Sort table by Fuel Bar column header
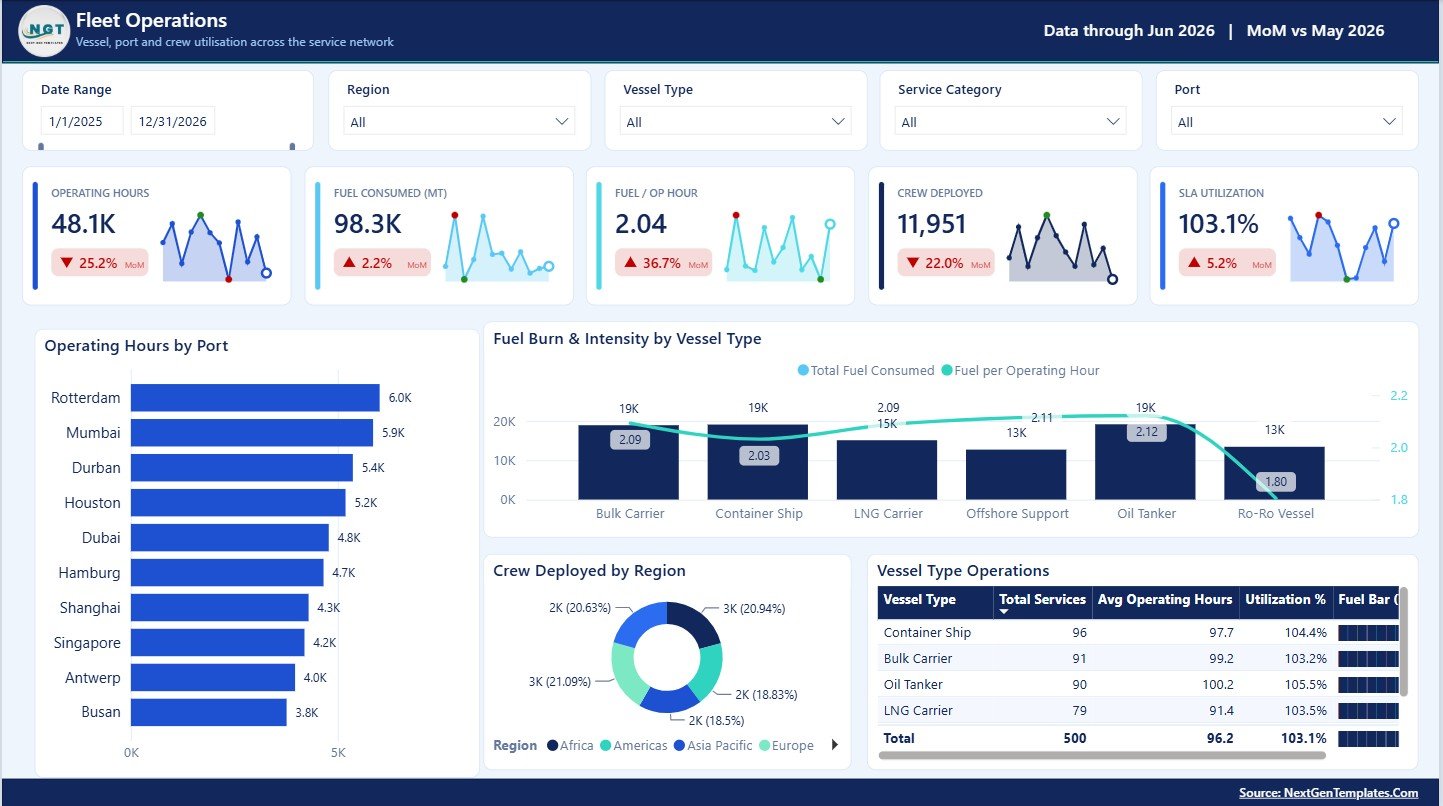Screen dimensions: 1443x806 [1366, 603]
